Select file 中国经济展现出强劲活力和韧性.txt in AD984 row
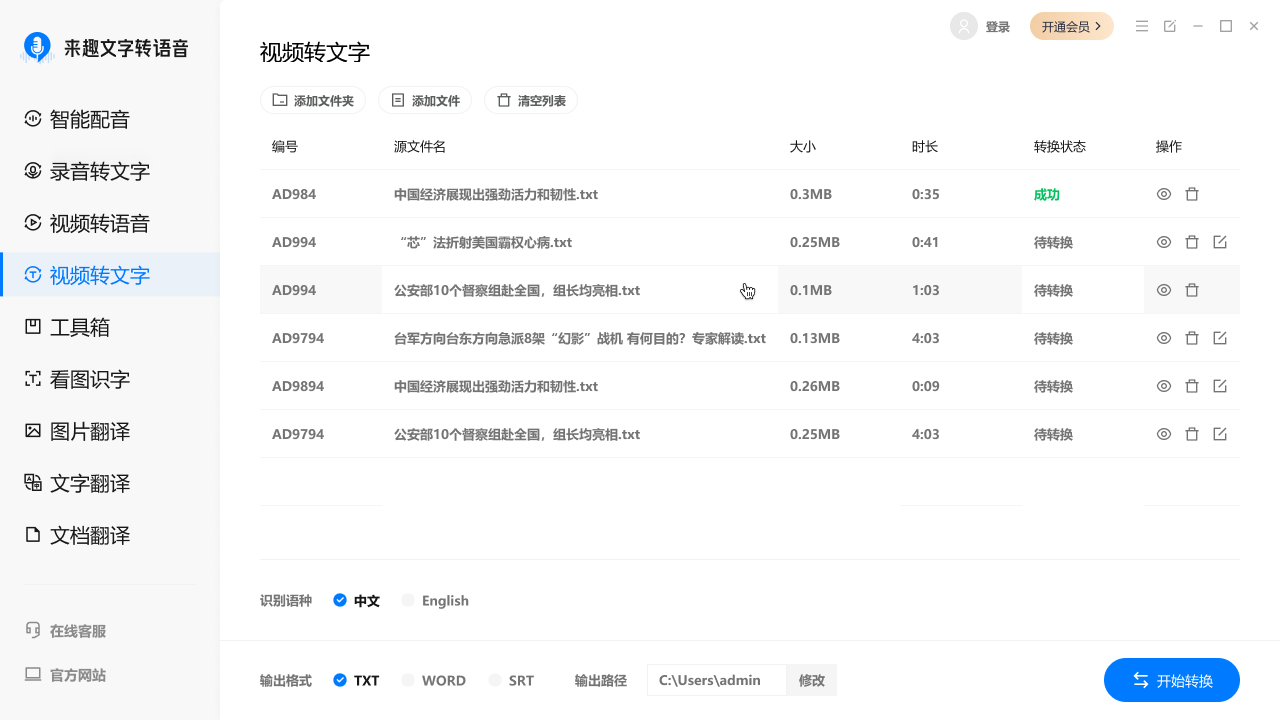1280x720 pixels. pos(496,195)
